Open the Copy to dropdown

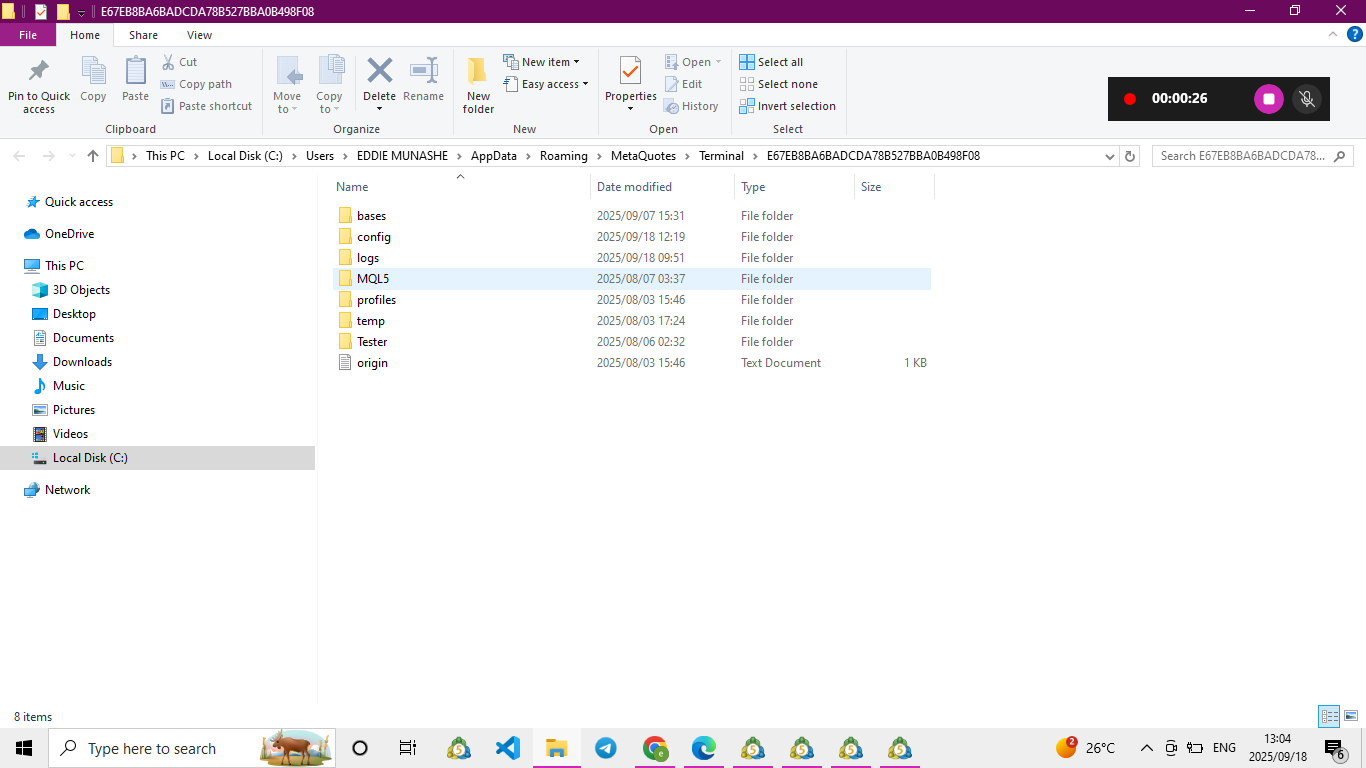click(x=330, y=85)
